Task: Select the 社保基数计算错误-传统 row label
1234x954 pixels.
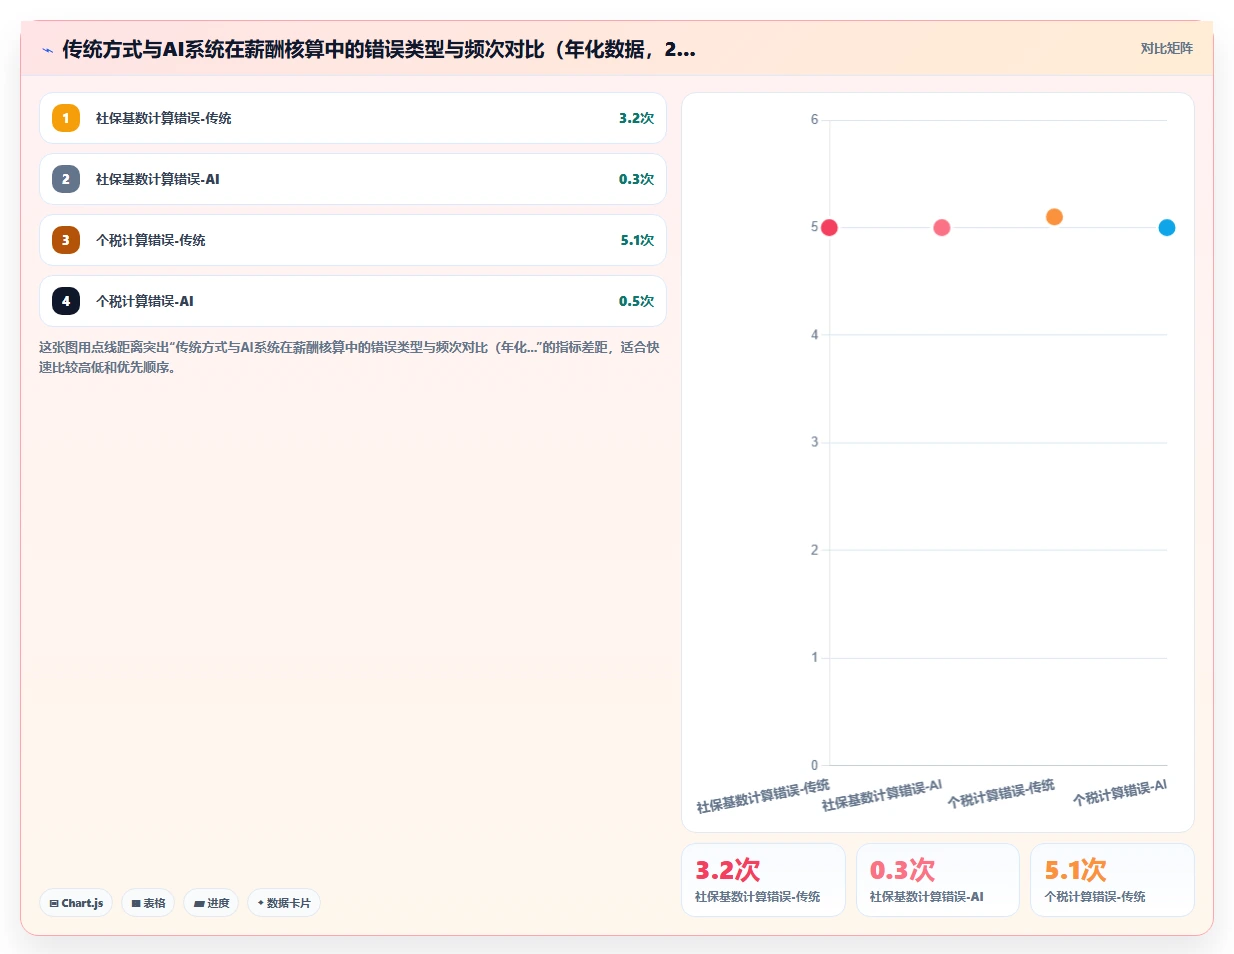Action: 164,118
